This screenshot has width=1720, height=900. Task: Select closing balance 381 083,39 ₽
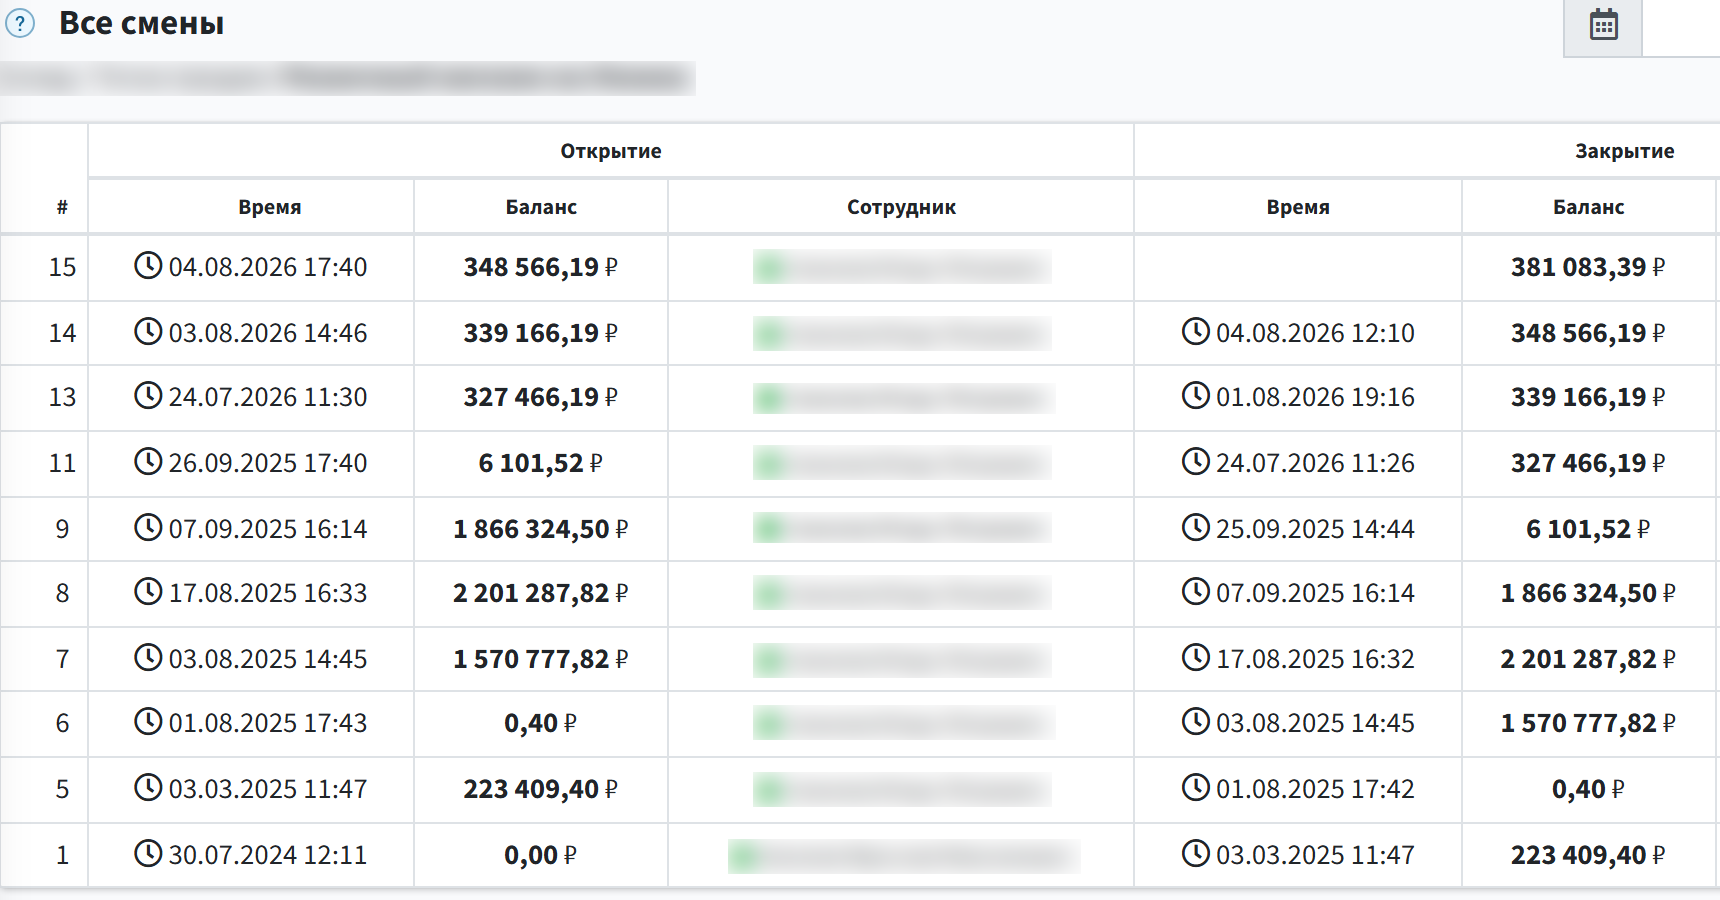pyautogui.click(x=1588, y=267)
